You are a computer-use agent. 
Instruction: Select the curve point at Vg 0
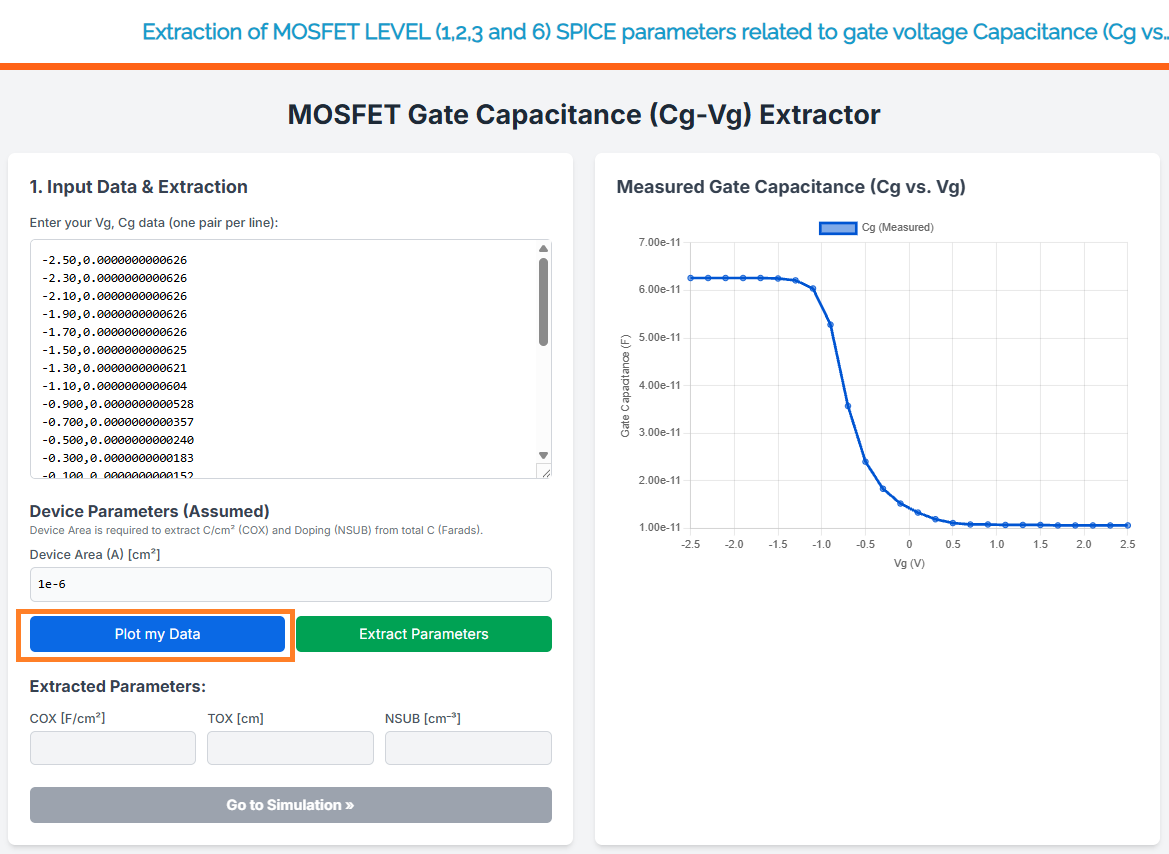[x=900, y=504]
